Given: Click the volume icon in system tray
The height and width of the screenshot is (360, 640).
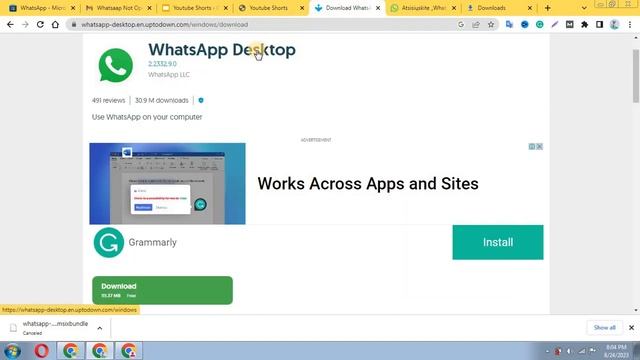Looking at the screenshot, I should [569, 351].
